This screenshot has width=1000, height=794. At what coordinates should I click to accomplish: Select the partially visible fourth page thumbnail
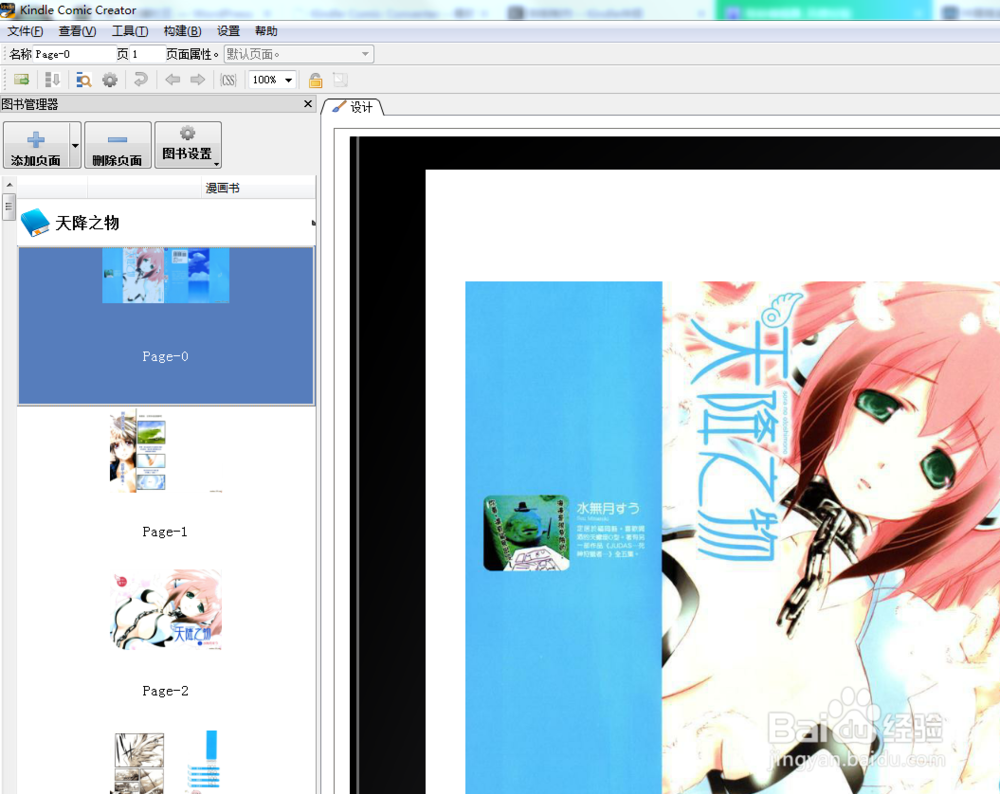166,761
